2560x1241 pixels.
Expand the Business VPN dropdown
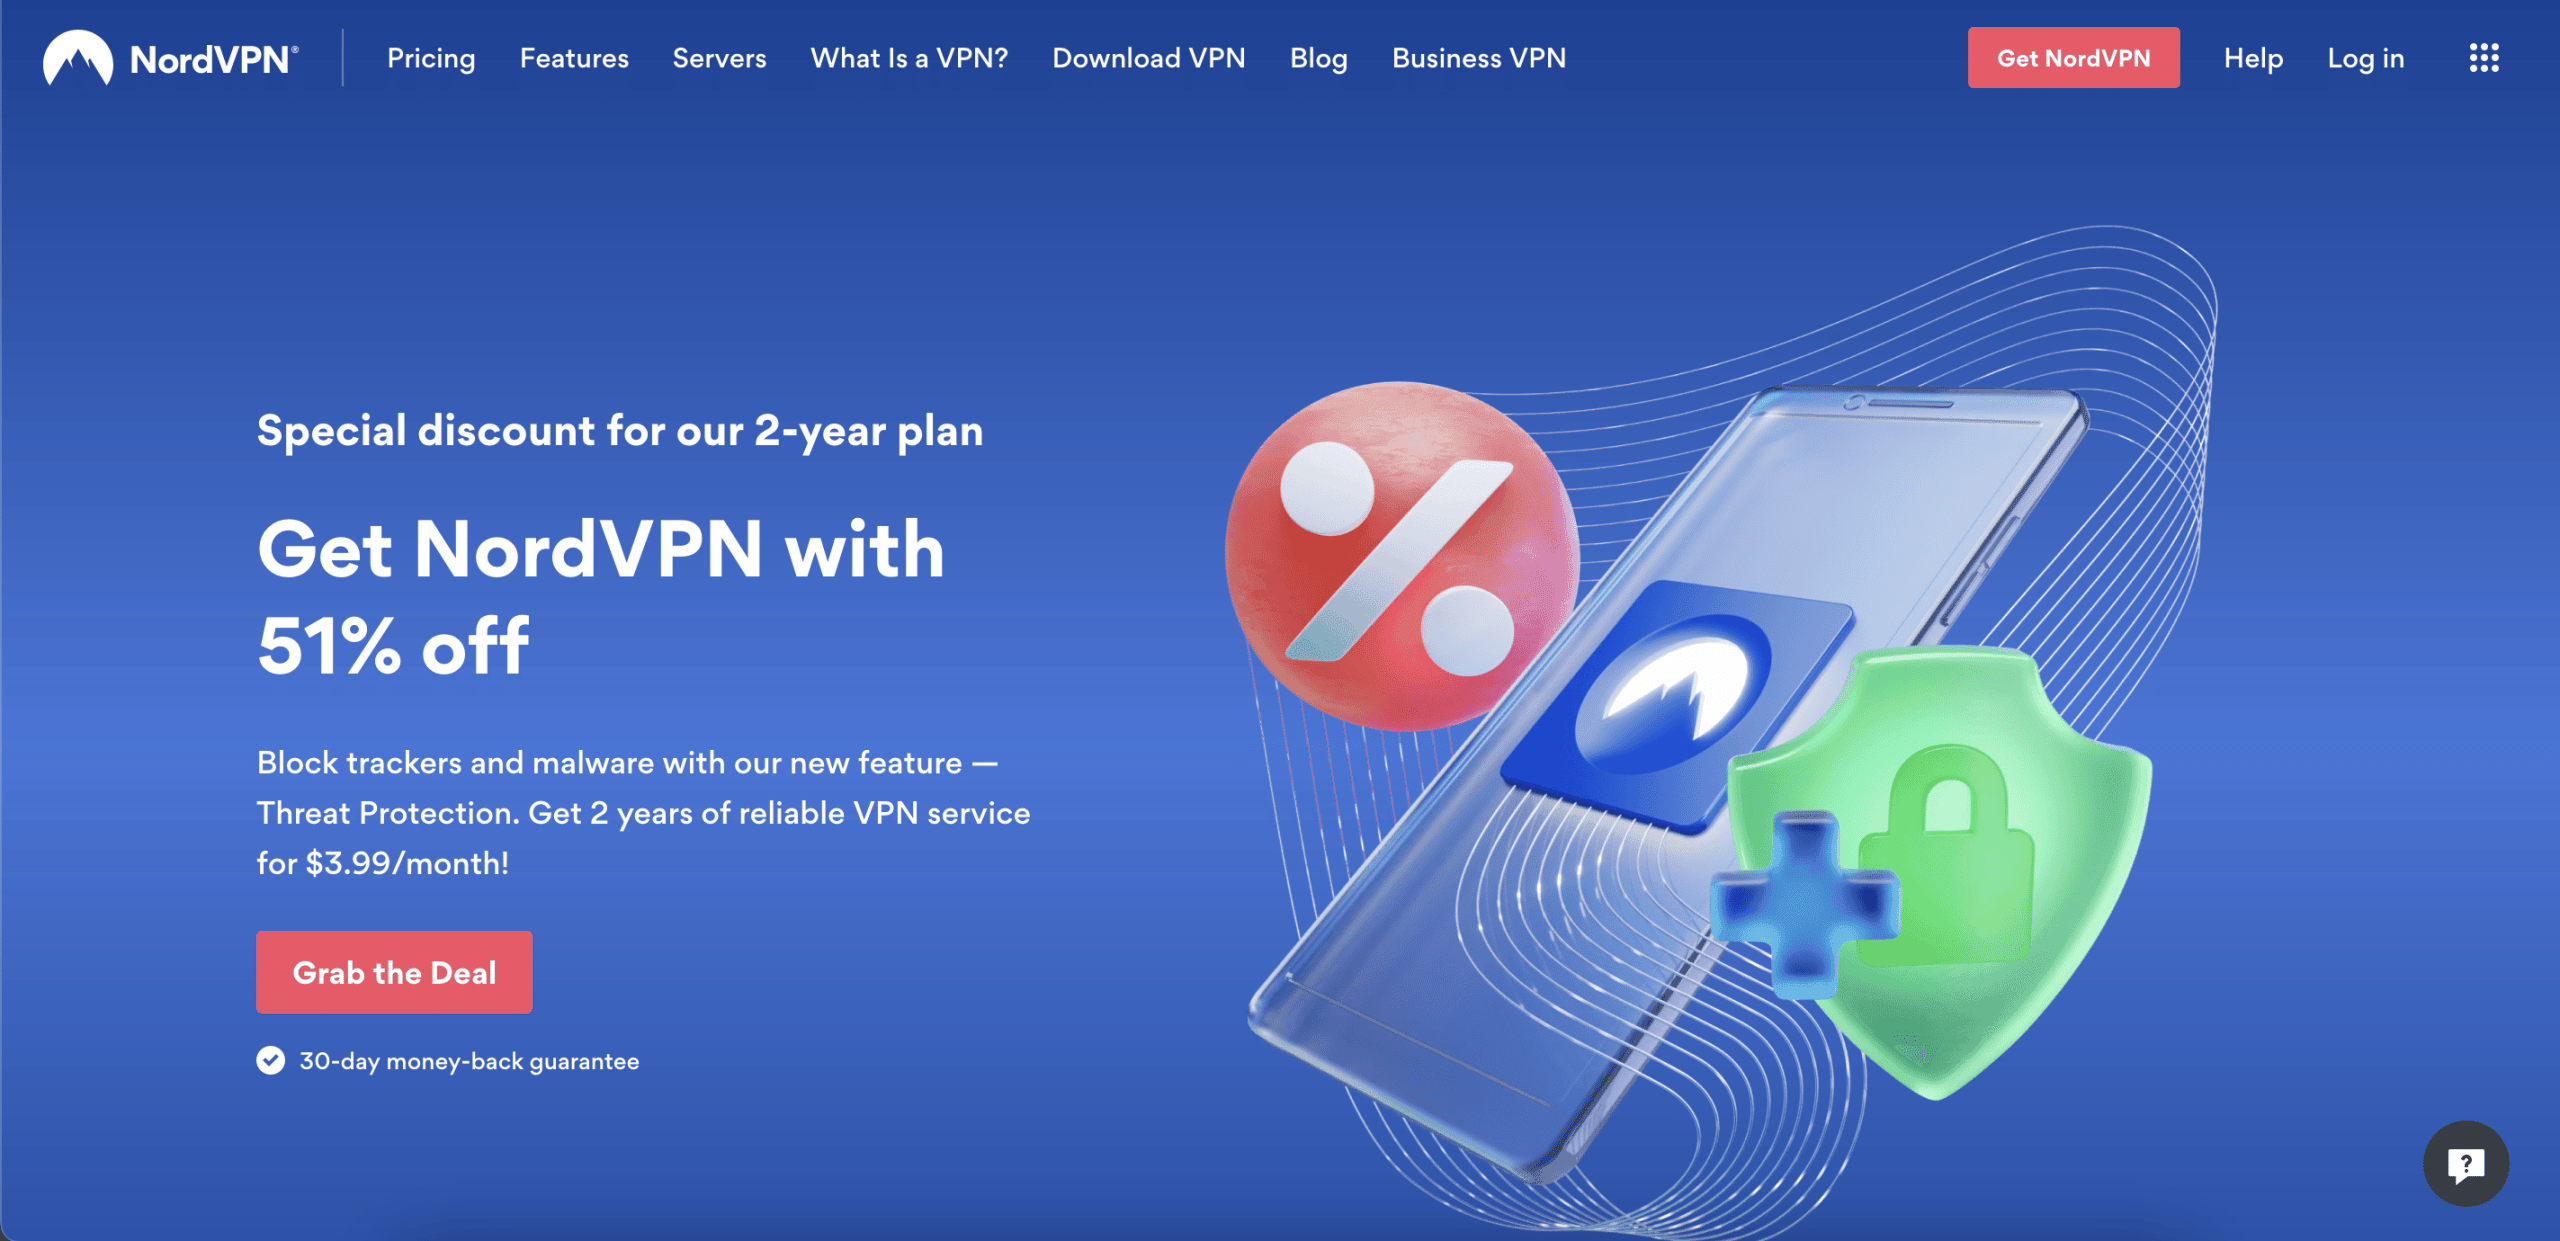tap(1478, 57)
